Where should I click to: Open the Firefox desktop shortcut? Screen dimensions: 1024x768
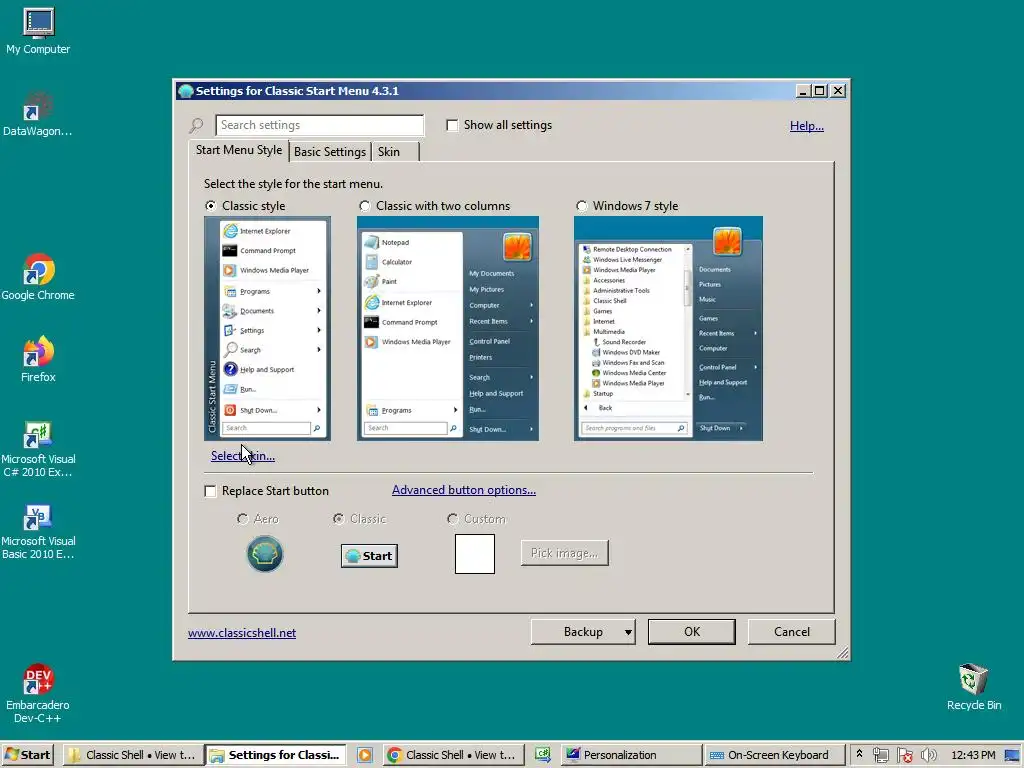(38, 359)
